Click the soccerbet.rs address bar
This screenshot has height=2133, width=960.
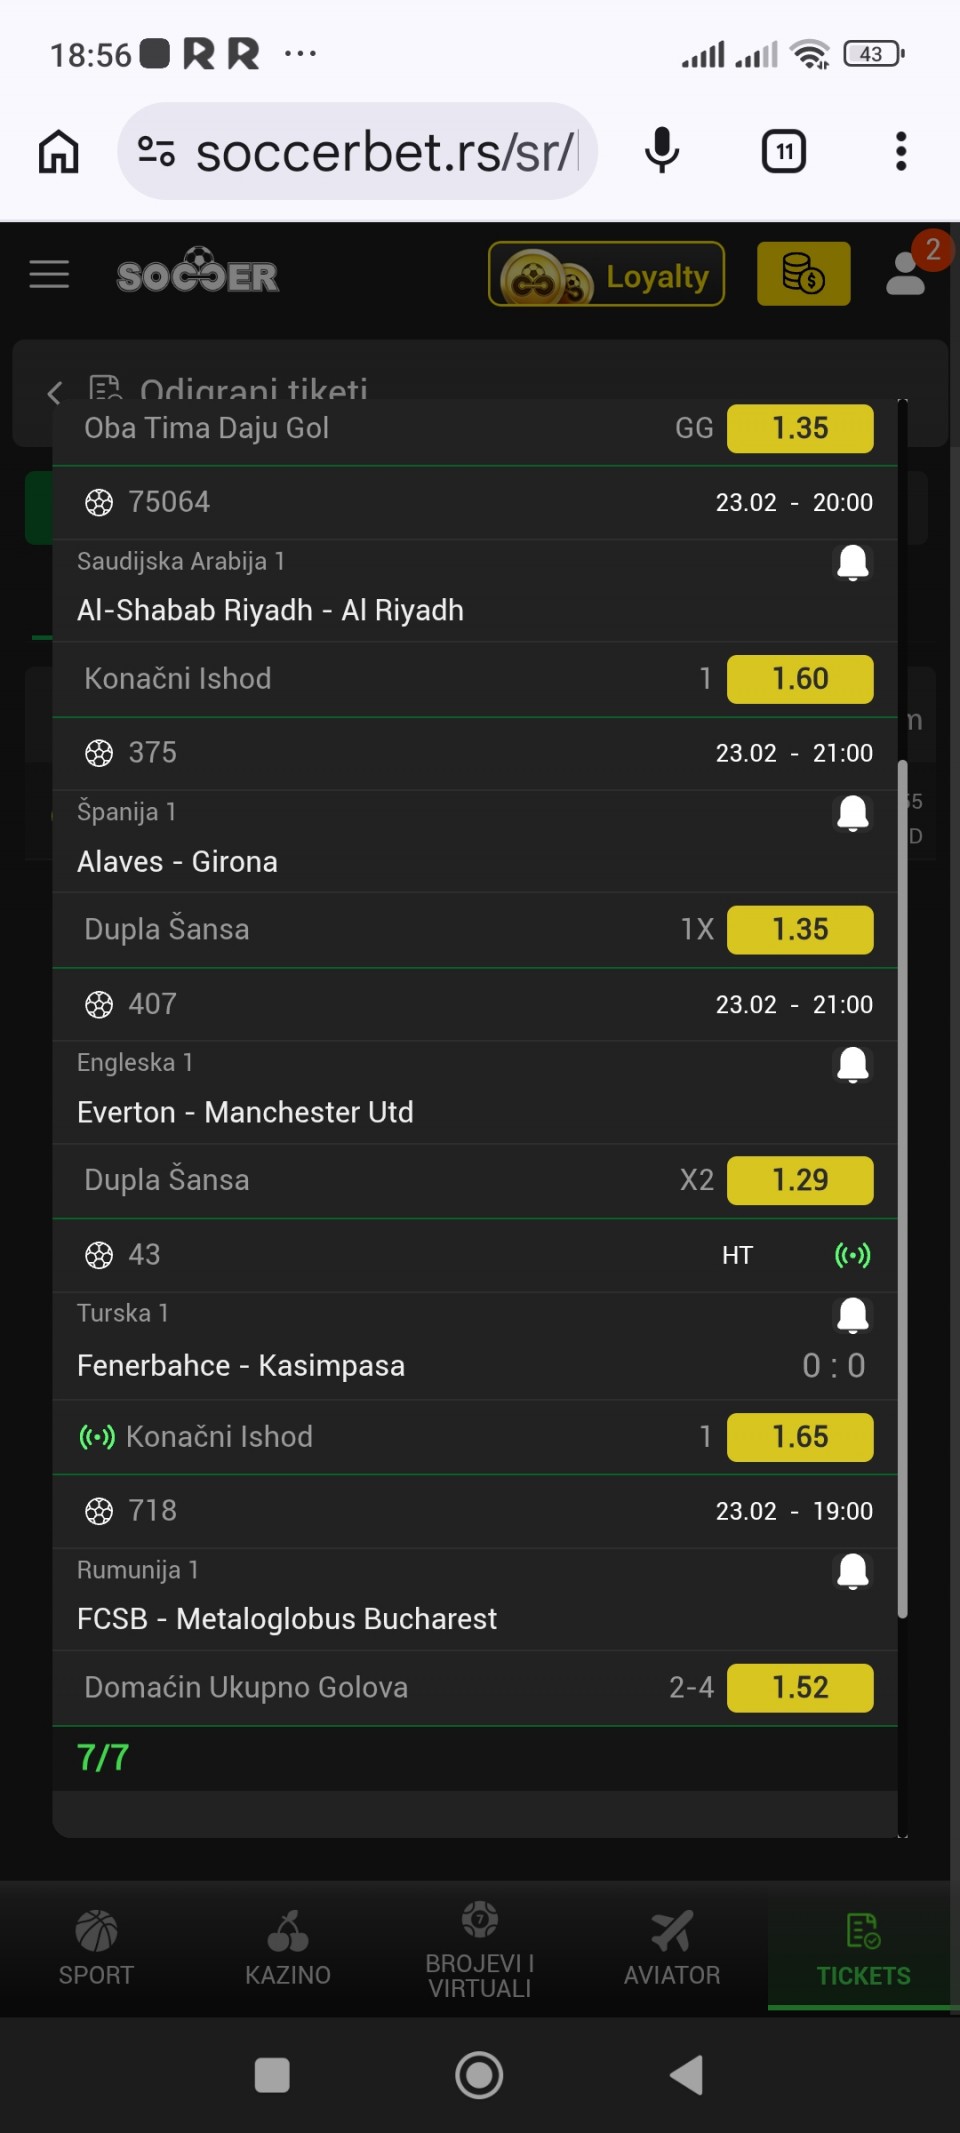click(385, 152)
